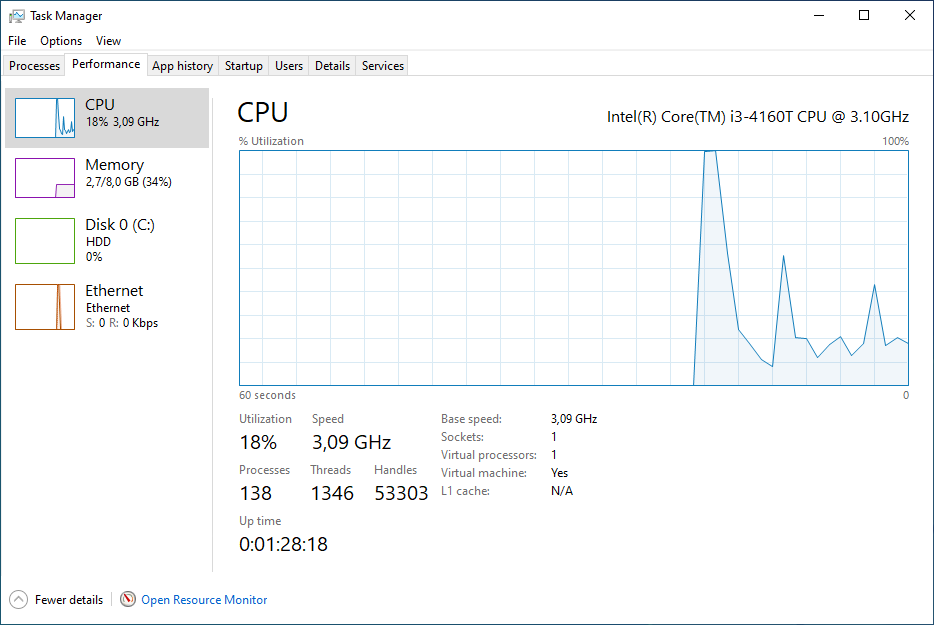The width and height of the screenshot is (934, 625).
Task: Click the red Resource Monitor icon
Action: coord(128,599)
